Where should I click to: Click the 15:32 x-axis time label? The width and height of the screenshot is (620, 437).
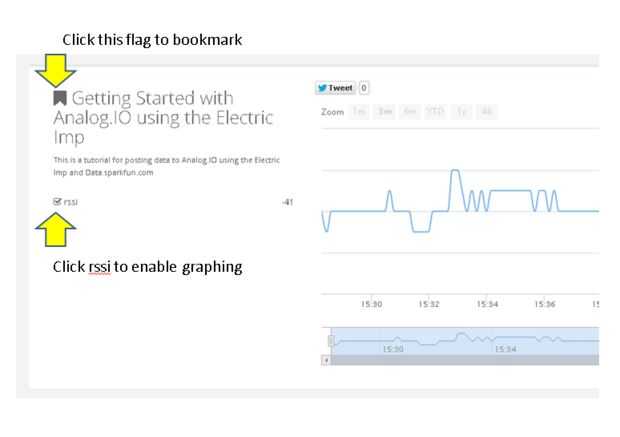[x=429, y=305]
